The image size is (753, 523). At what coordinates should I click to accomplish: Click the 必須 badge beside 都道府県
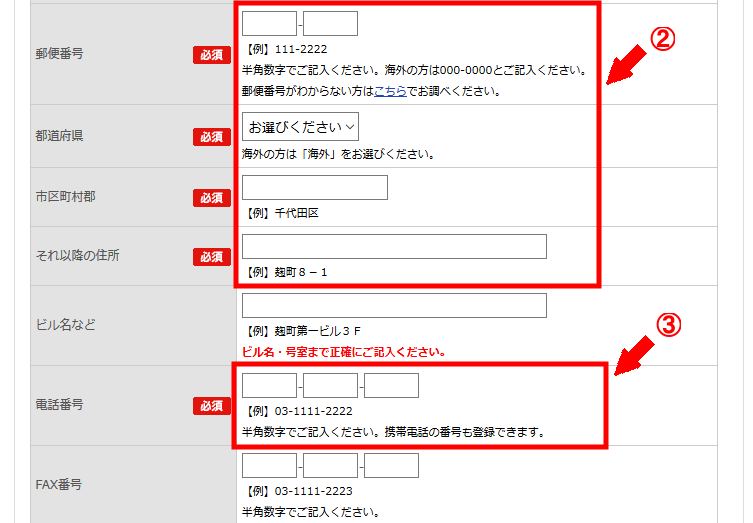[212, 137]
